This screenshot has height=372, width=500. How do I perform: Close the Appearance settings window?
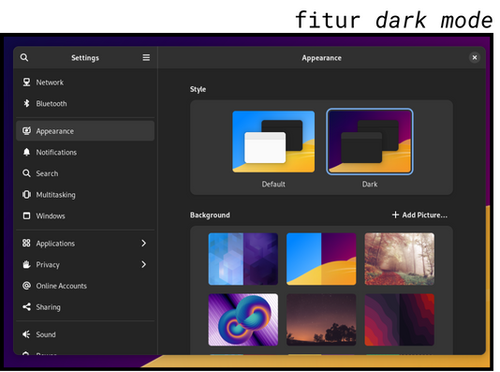point(475,58)
